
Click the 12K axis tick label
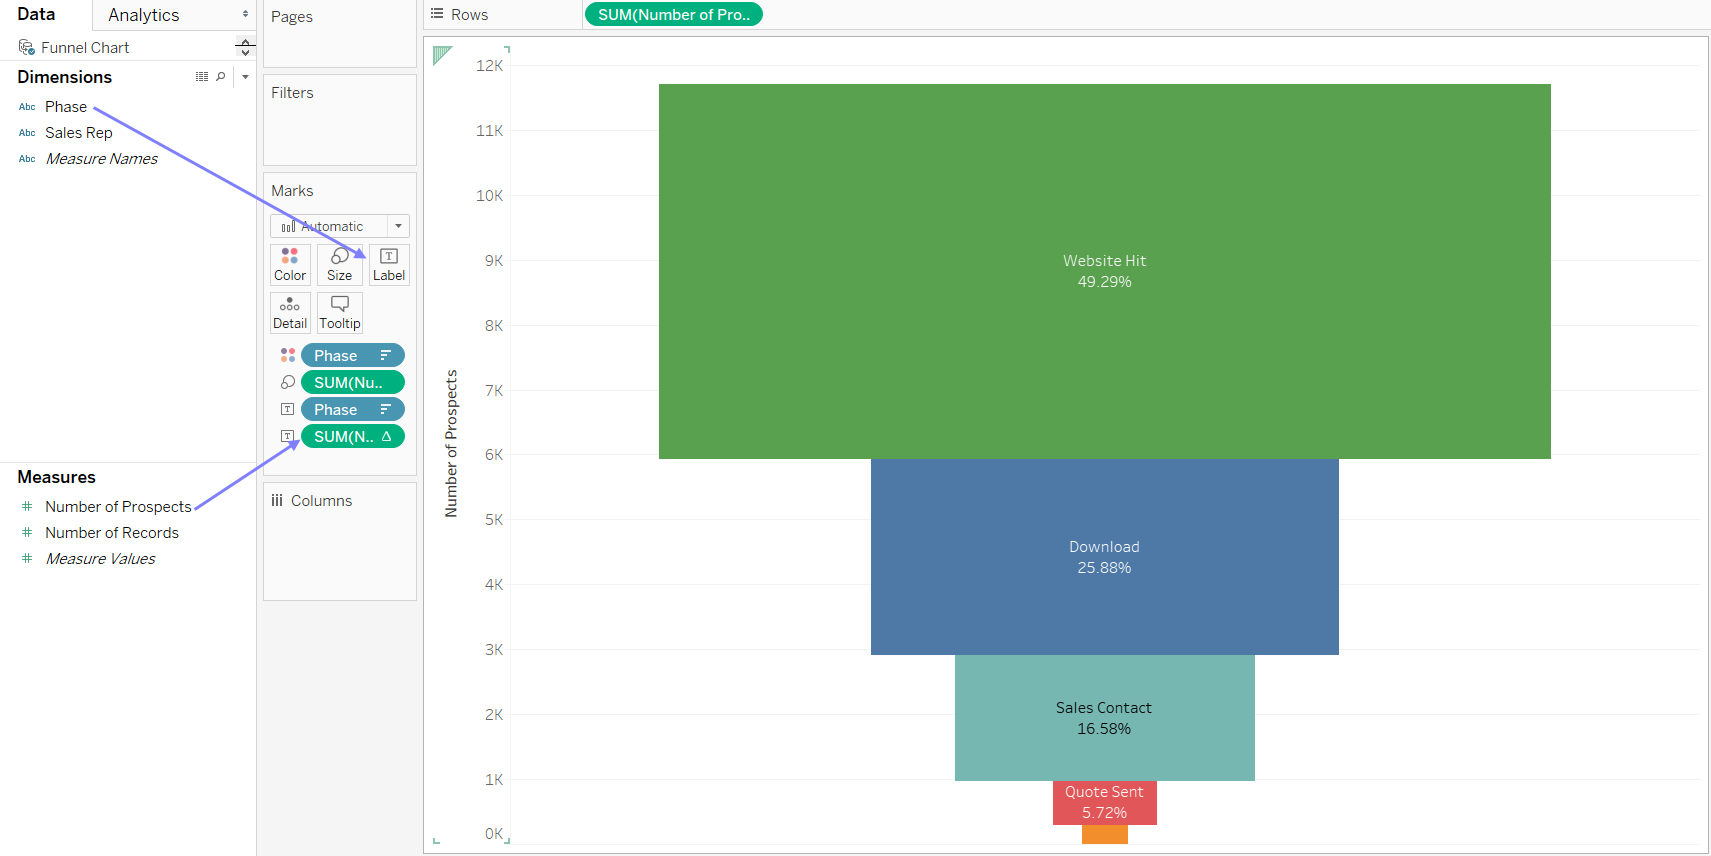click(x=490, y=66)
